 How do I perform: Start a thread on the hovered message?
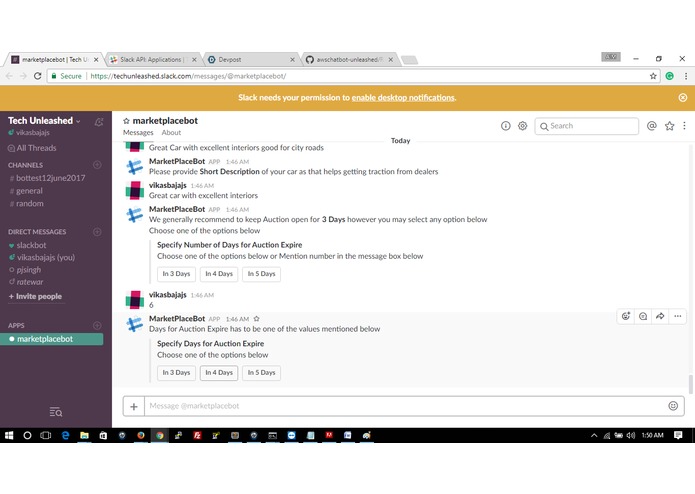click(643, 316)
